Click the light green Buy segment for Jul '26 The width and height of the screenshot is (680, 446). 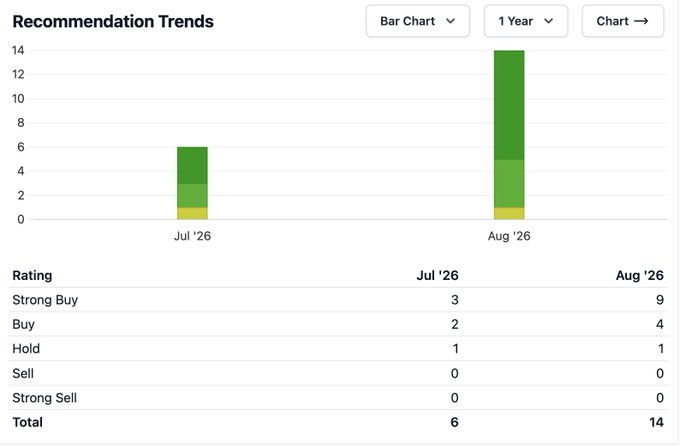tap(192, 196)
